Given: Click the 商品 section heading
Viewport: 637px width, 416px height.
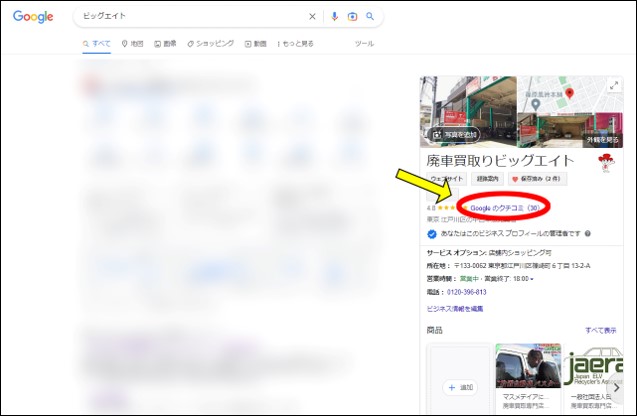Looking at the screenshot, I should [x=434, y=330].
